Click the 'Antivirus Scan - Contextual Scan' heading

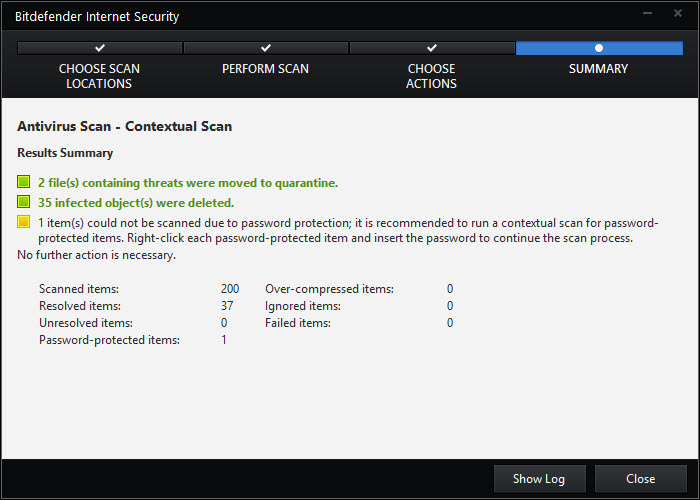125,126
